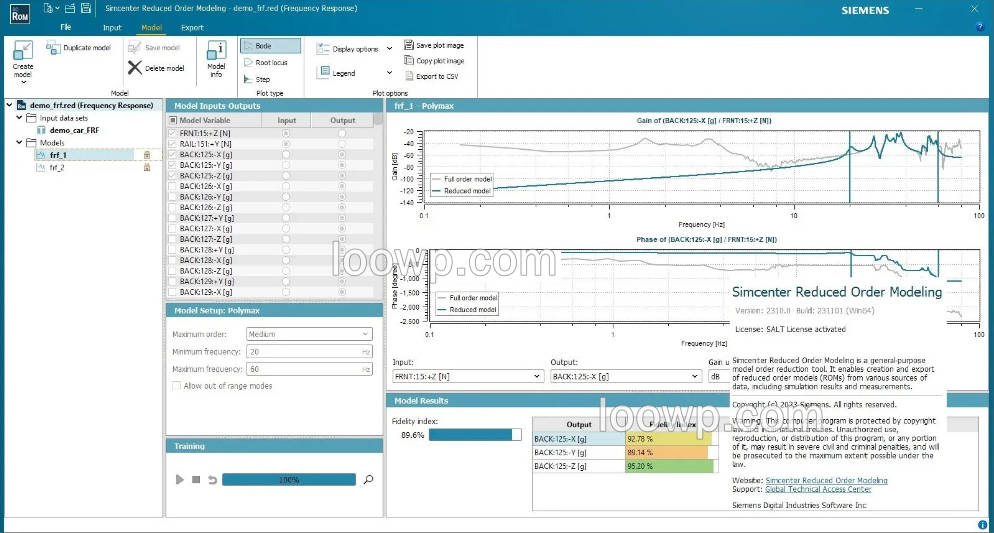Toggle the RAIL:151:-Y [N] variable checkbox
The image size is (994, 533).
coord(172,144)
